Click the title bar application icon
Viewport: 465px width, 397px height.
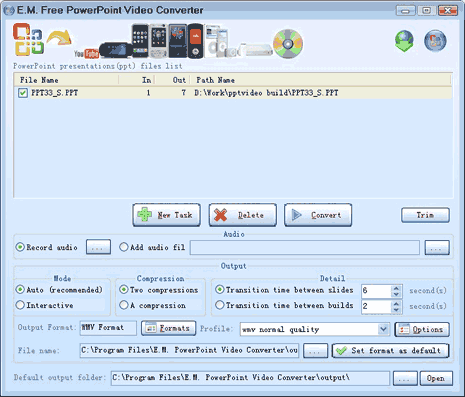(x=9, y=10)
